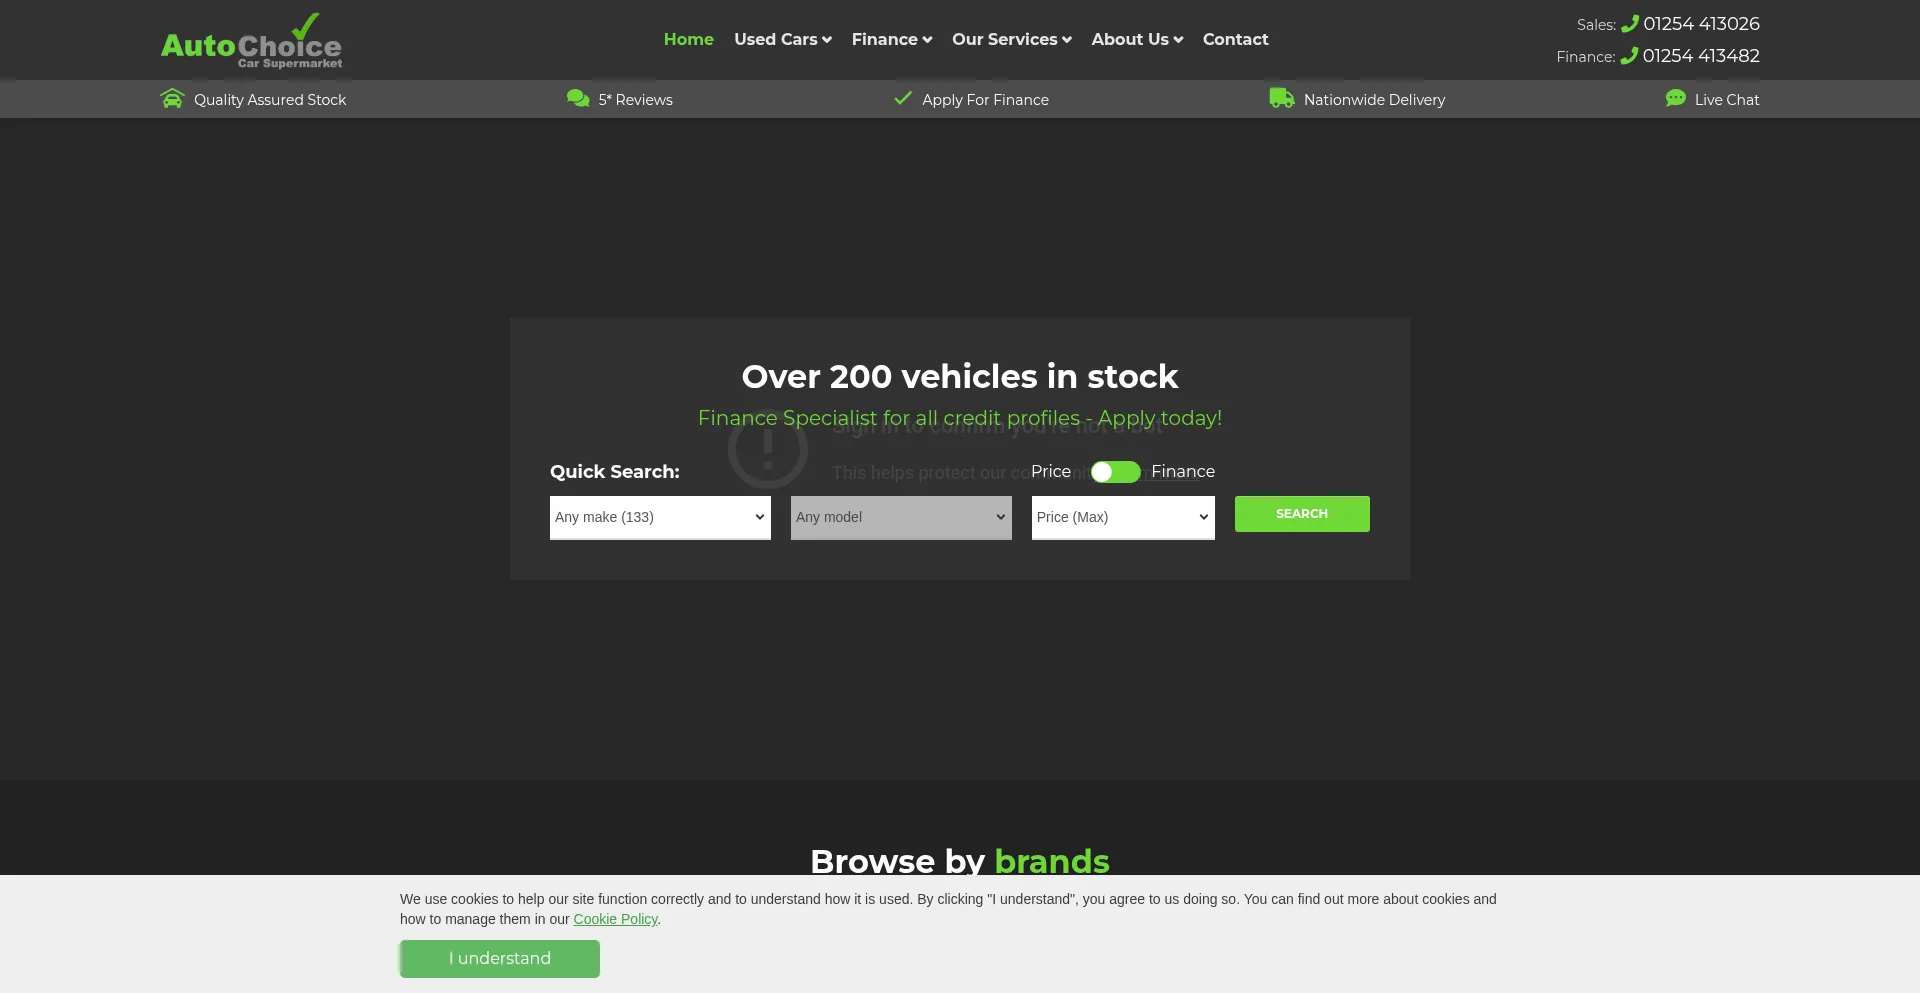Expand the Used Cars menu
This screenshot has height=993, width=1920.
[782, 39]
